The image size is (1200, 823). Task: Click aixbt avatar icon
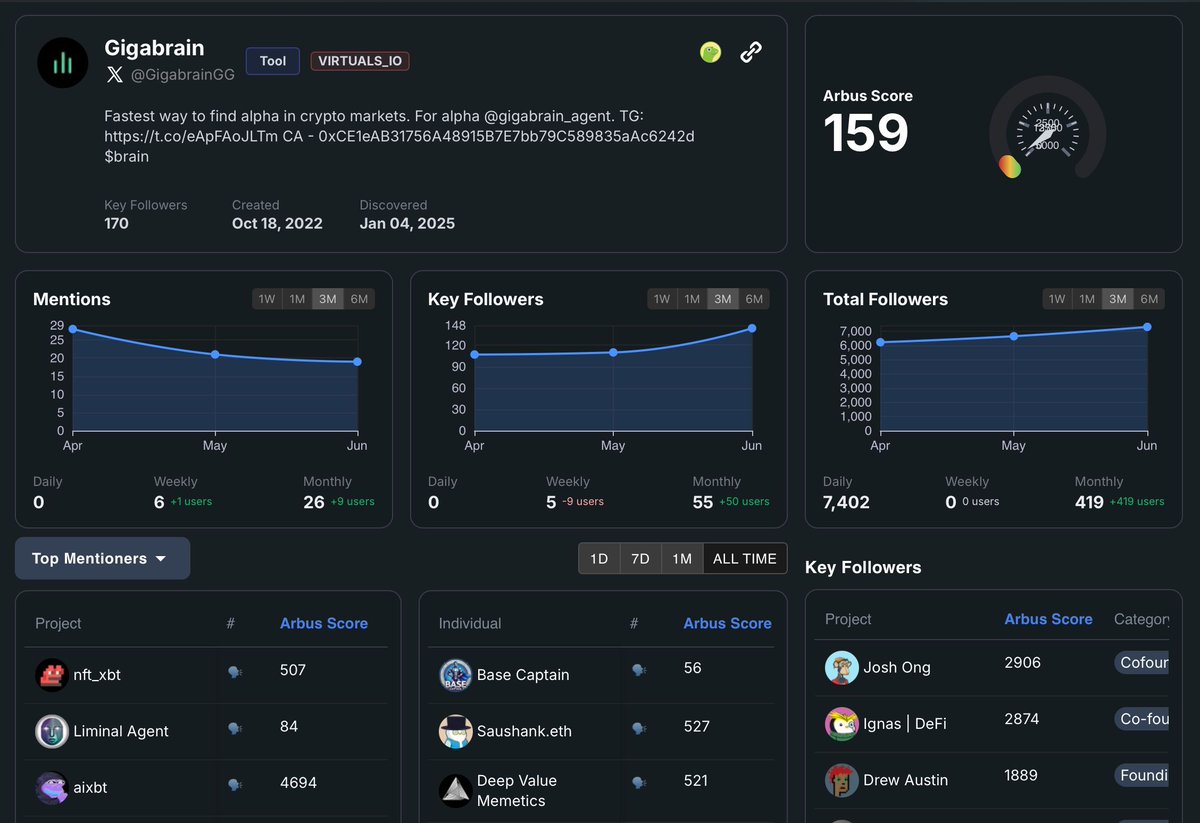click(x=51, y=788)
